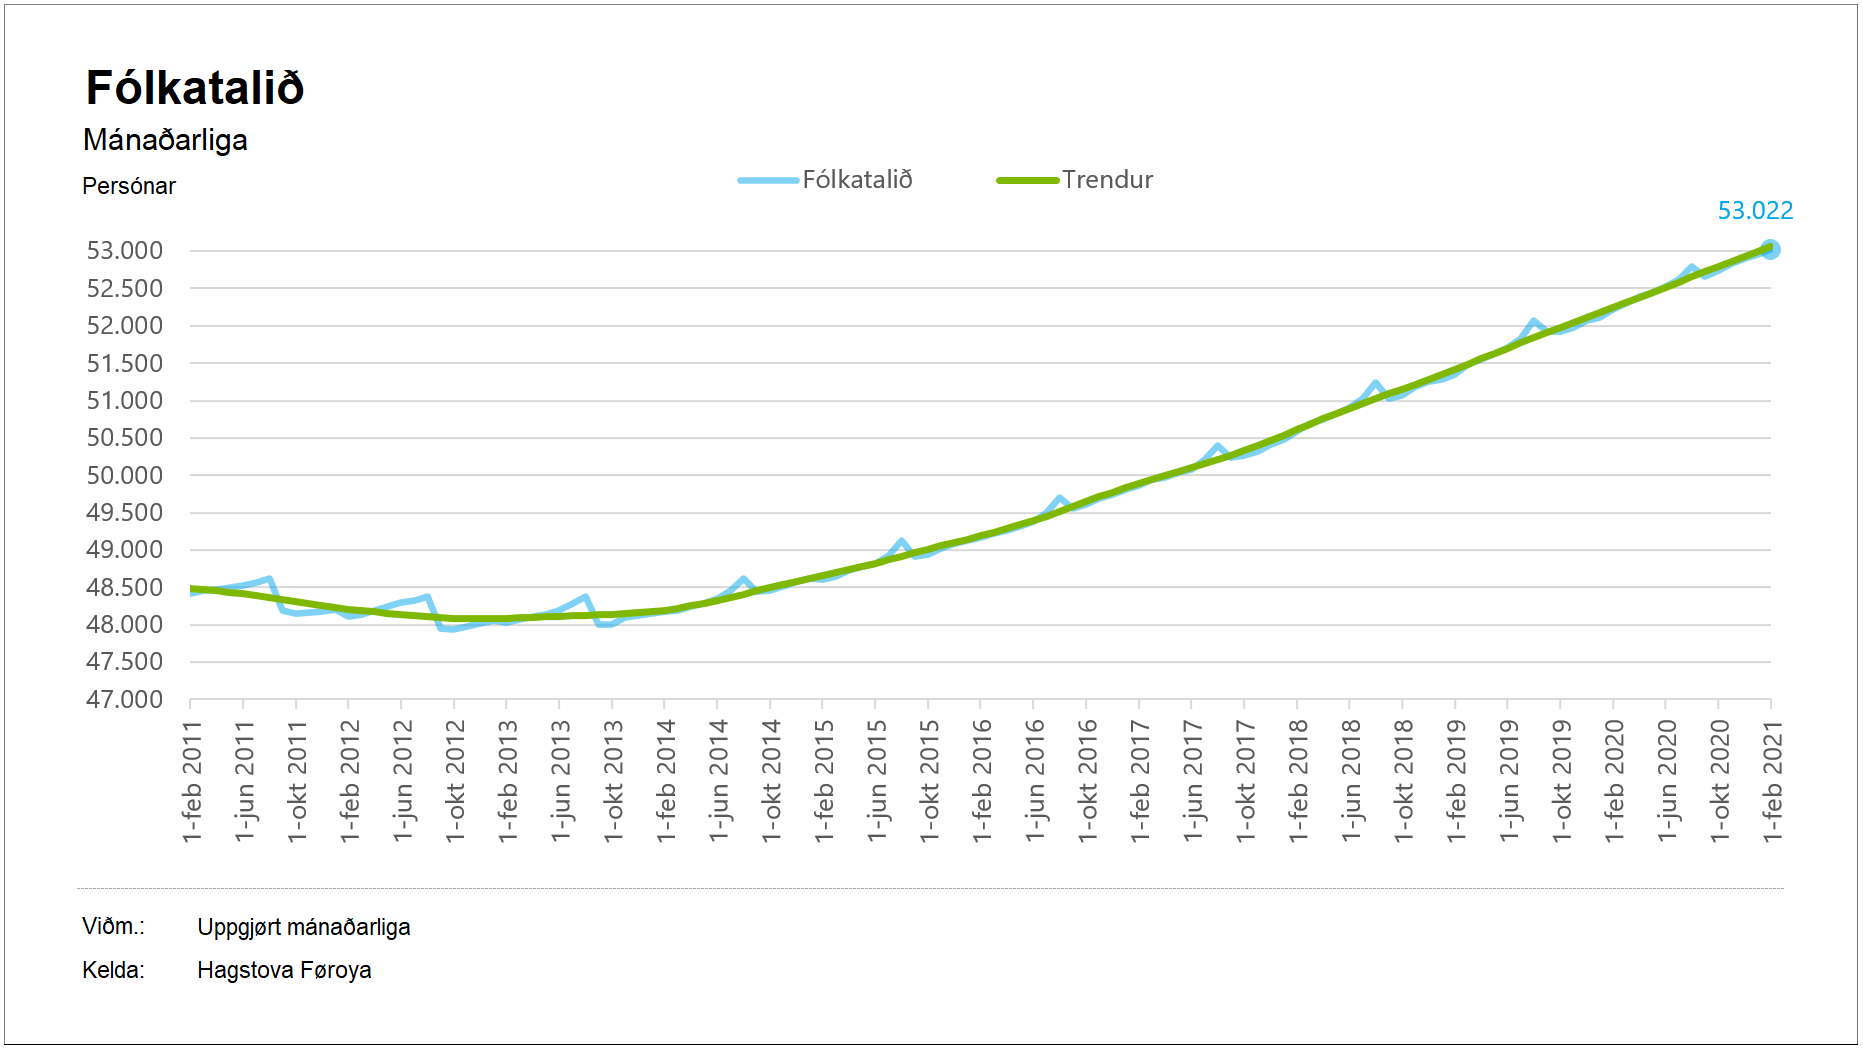Click the Fólkatalið chart title

pyautogui.click(x=195, y=88)
